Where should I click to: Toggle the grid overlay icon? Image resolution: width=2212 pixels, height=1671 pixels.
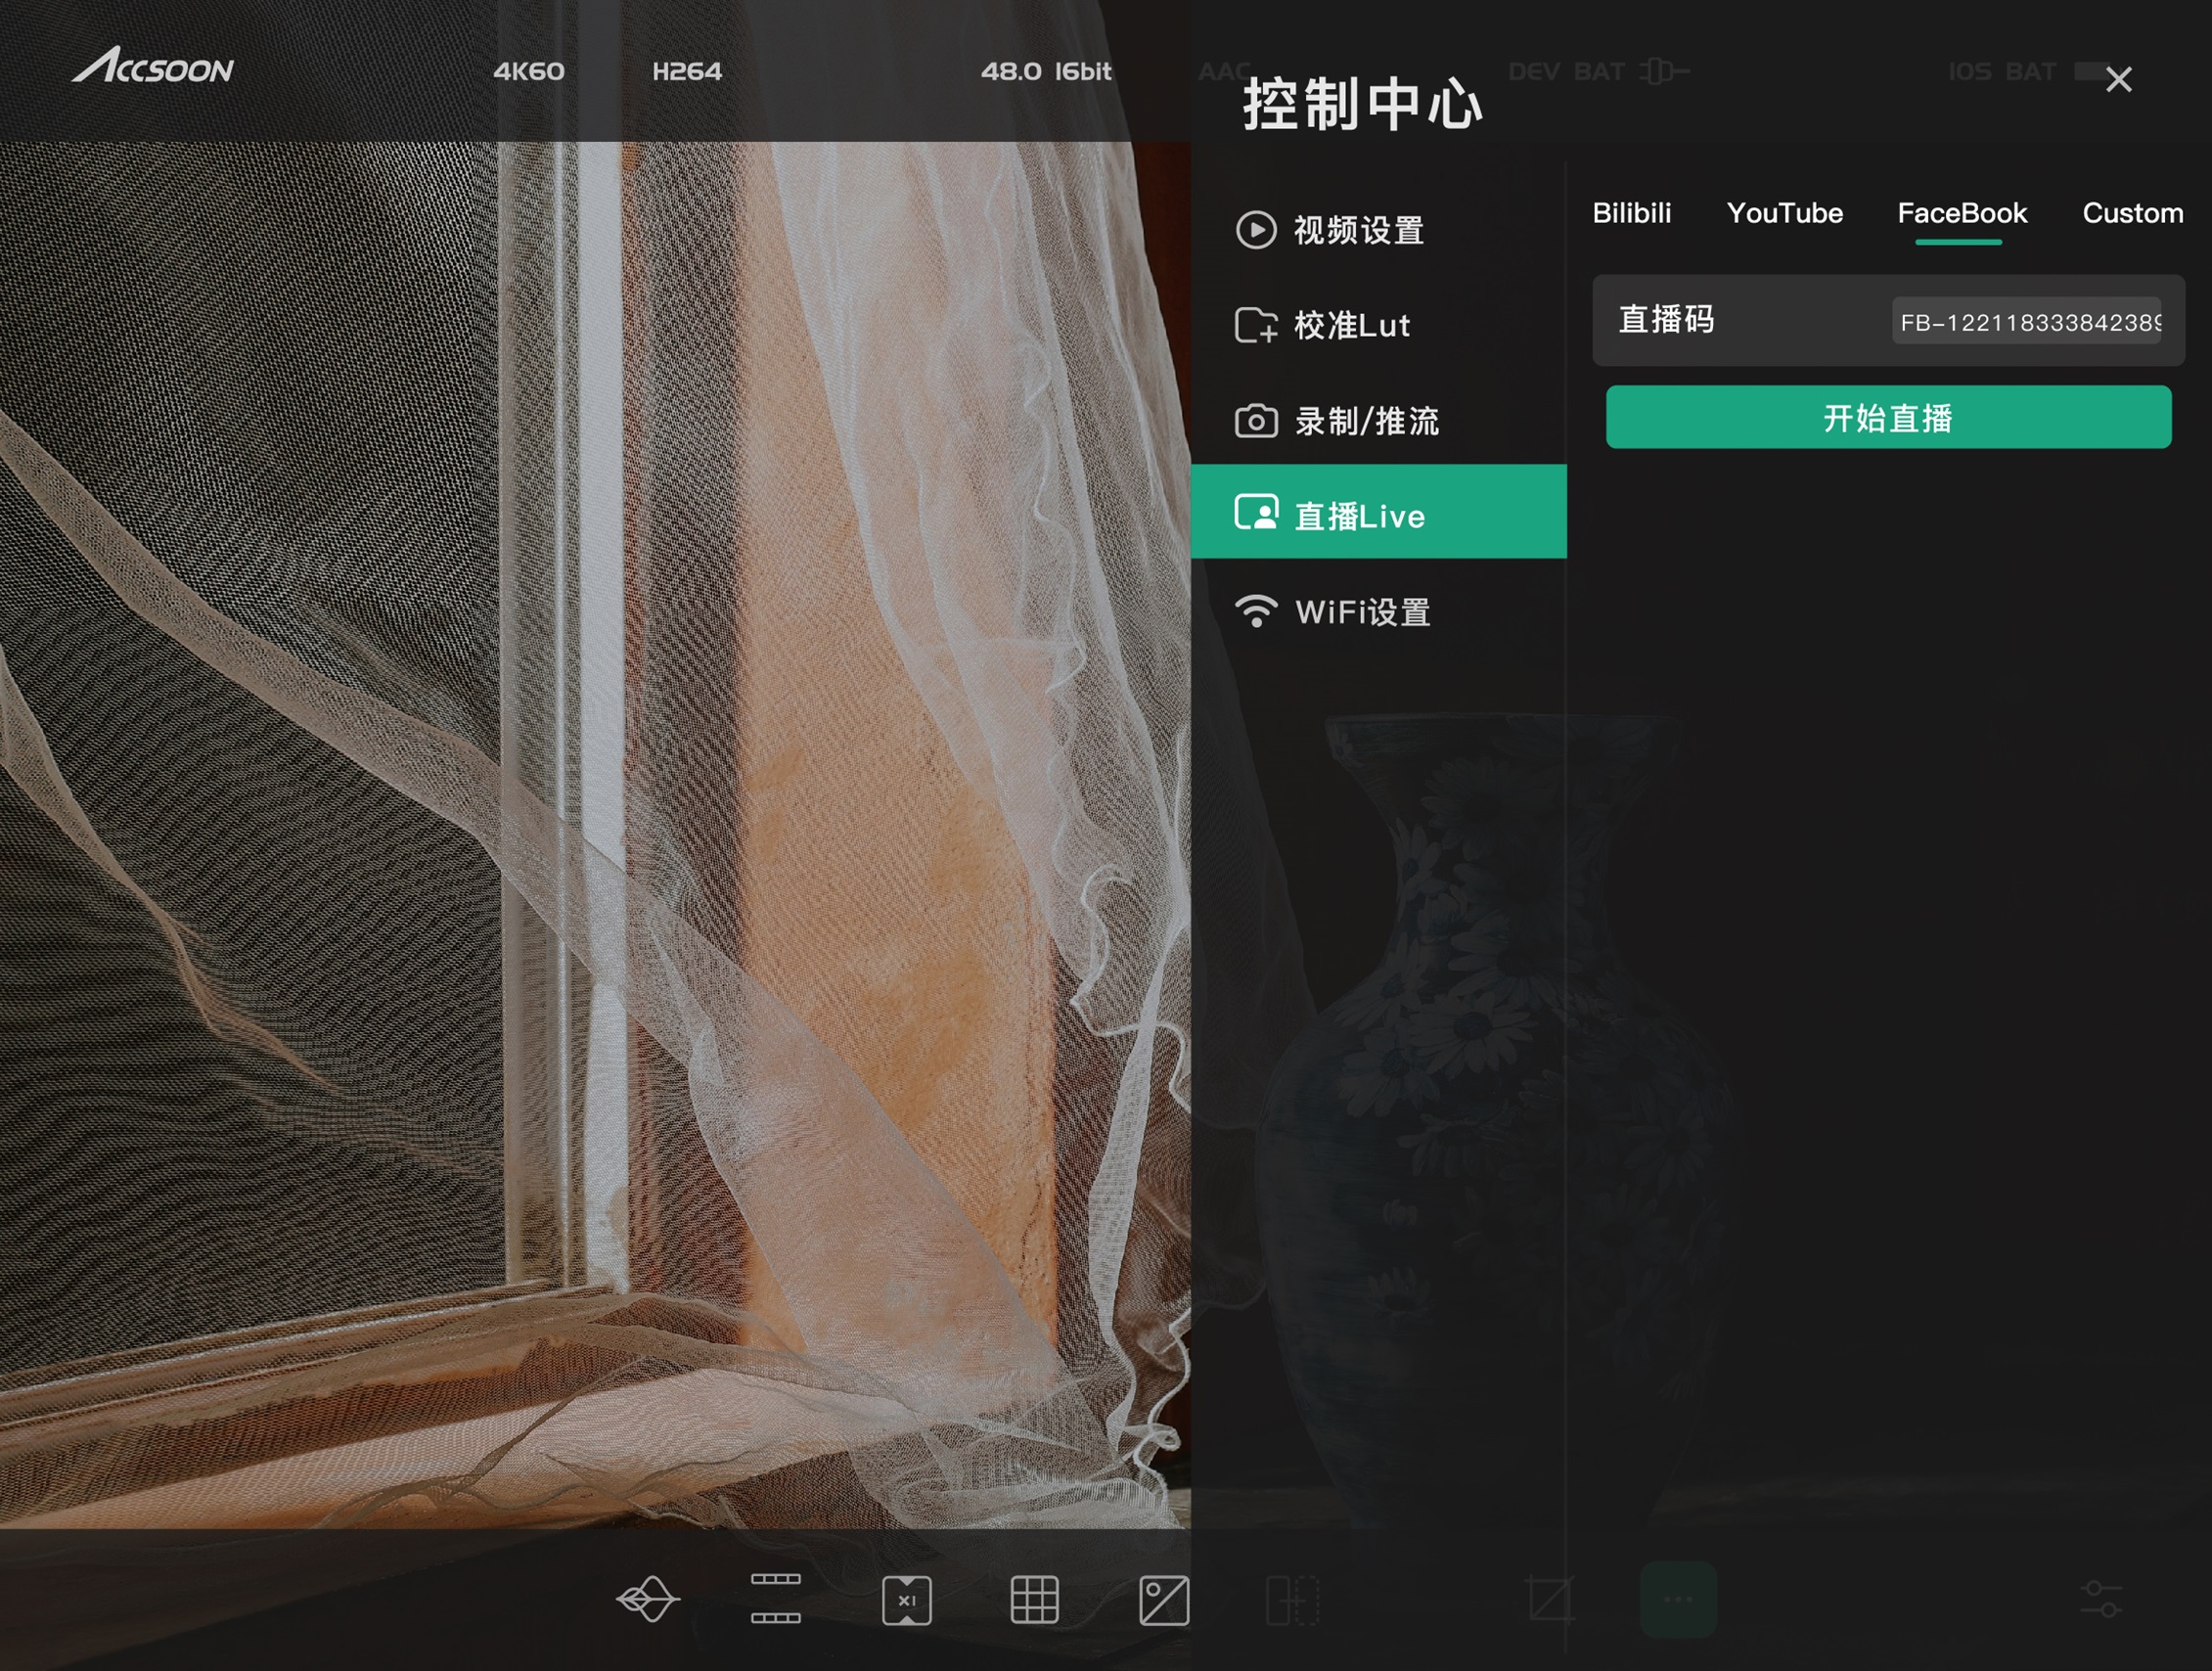coord(1034,1600)
